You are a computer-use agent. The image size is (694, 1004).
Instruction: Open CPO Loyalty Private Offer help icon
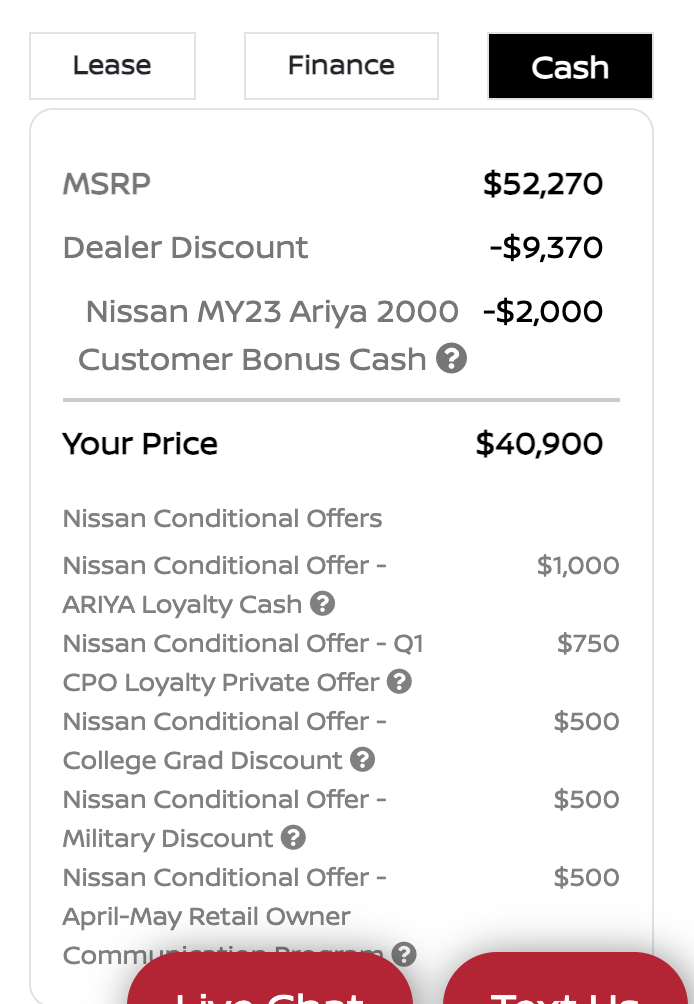pos(399,681)
